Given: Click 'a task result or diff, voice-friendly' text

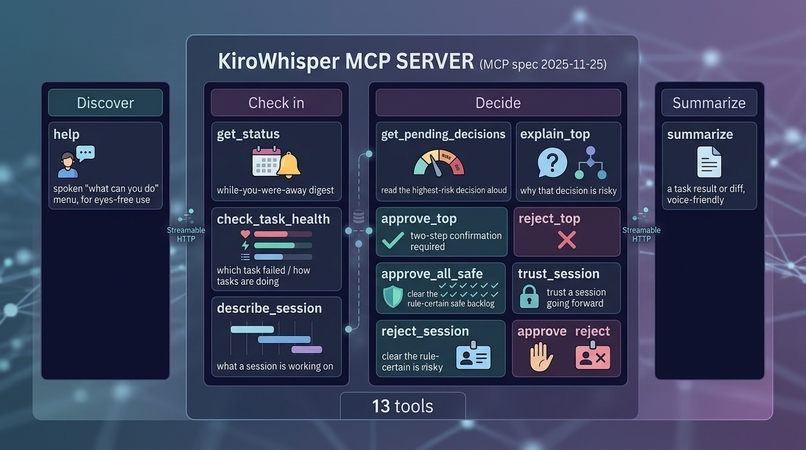Looking at the screenshot, I should [706, 194].
